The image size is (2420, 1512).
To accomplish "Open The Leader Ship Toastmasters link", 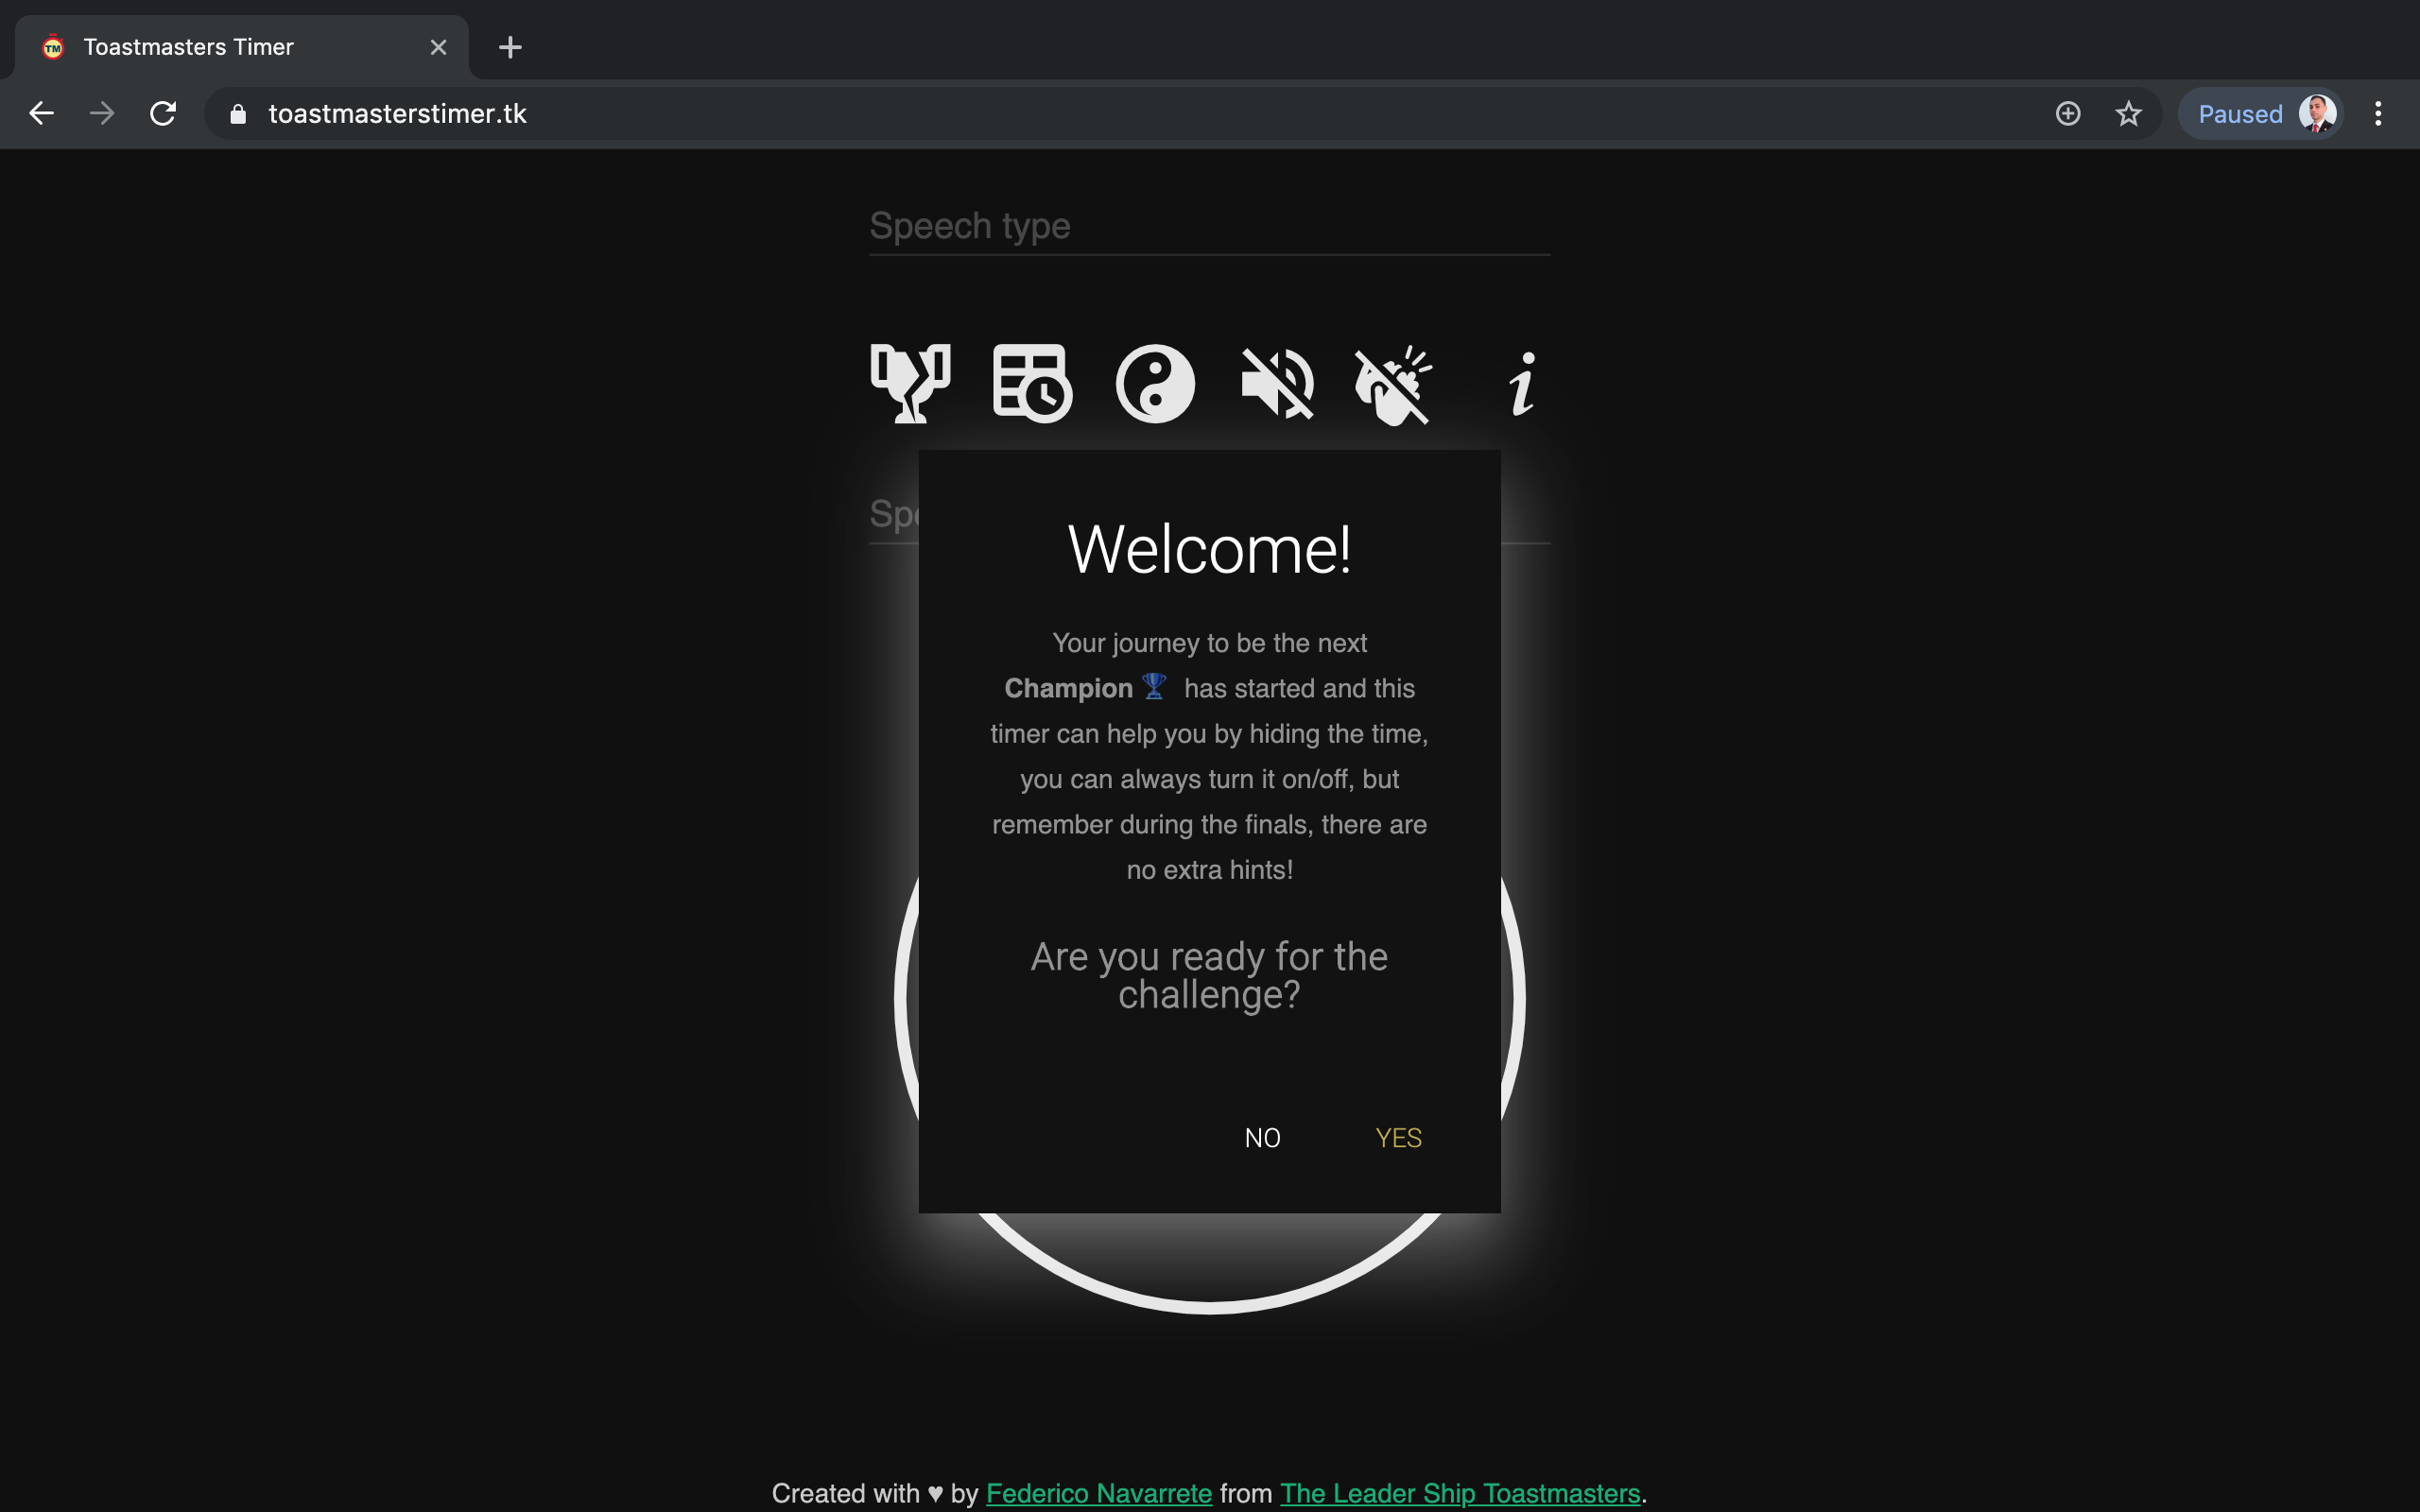I will tap(1459, 1492).
